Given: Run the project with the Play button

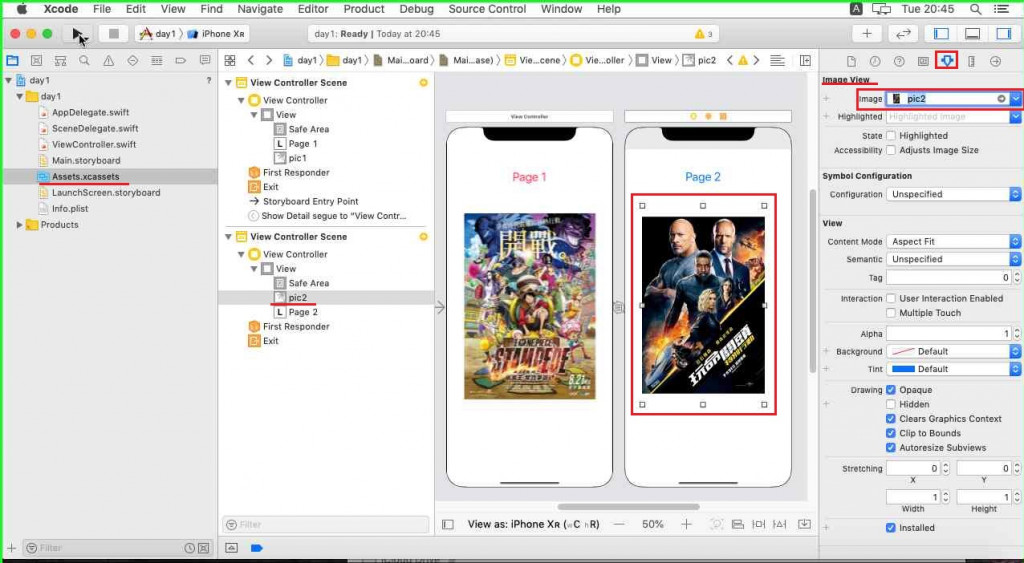Looking at the screenshot, I should coord(78,34).
